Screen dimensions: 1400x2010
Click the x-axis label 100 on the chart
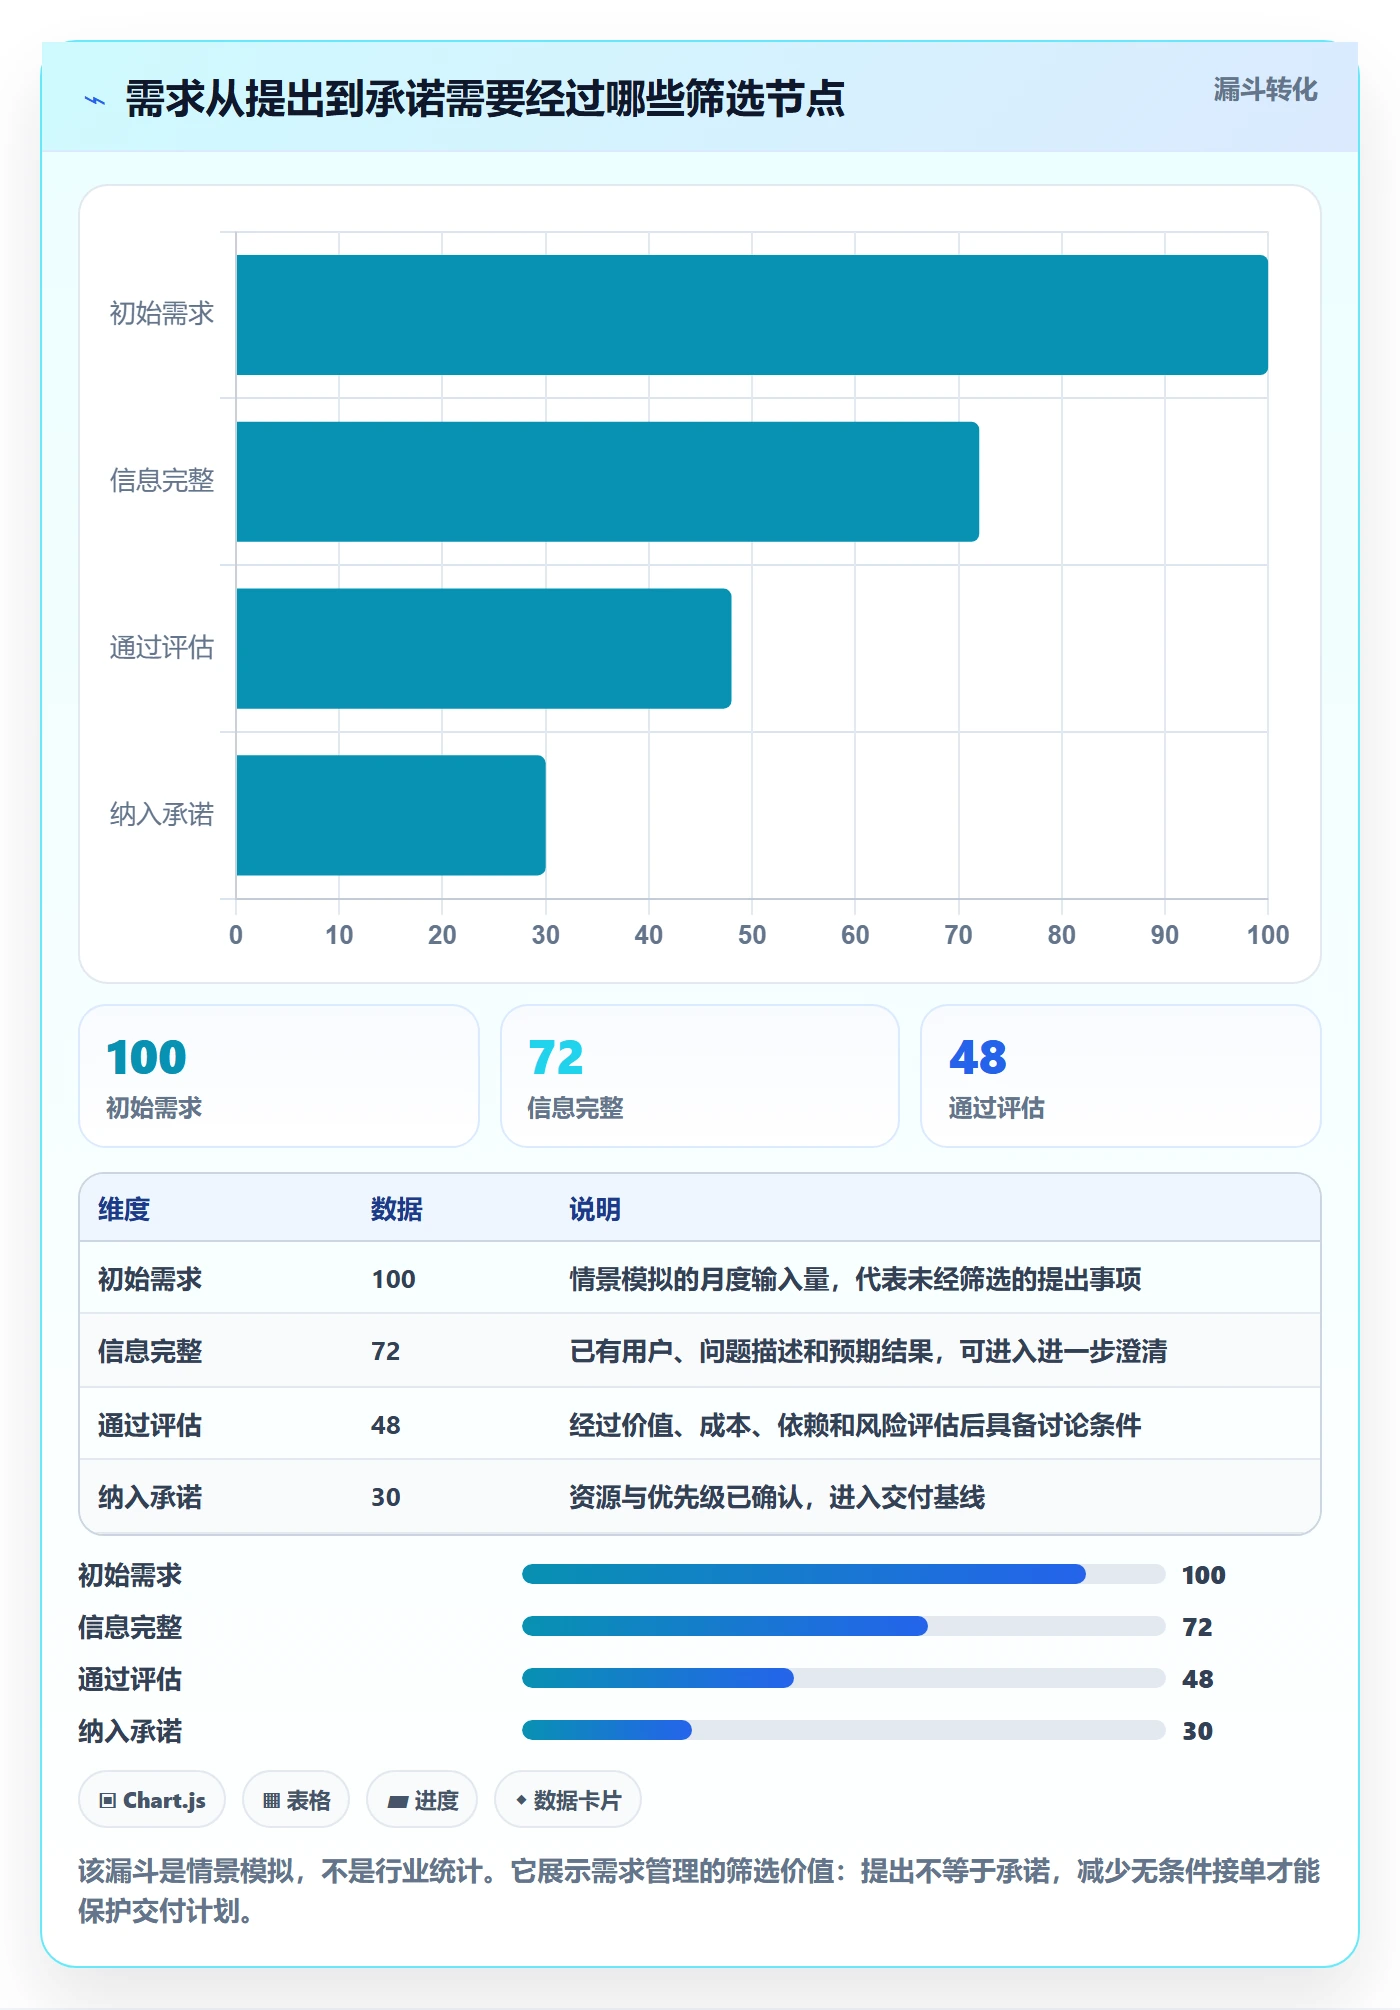tap(1268, 935)
